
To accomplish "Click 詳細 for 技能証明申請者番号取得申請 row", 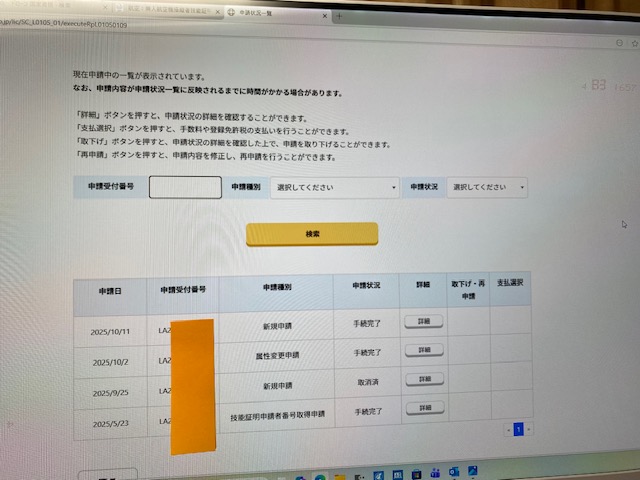I will (x=424, y=408).
